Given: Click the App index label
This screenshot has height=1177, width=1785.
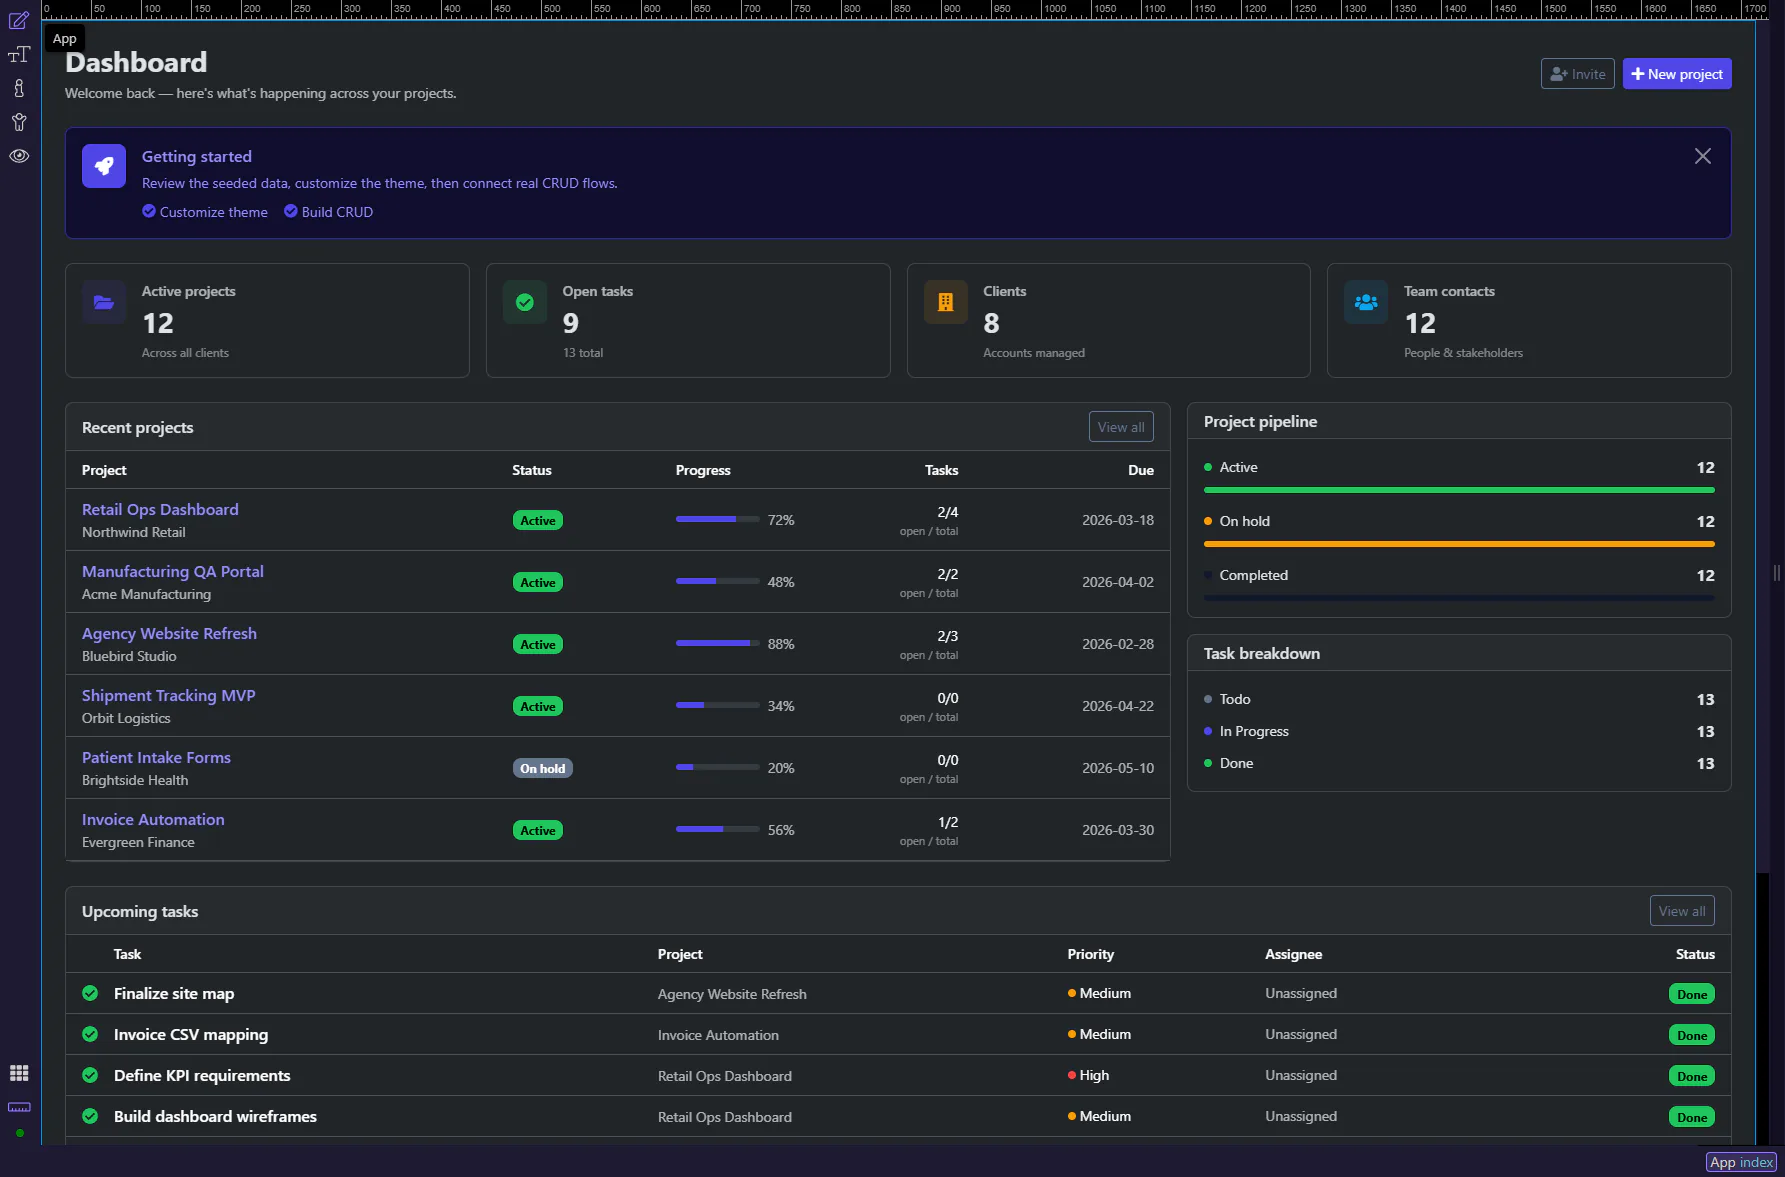Looking at the screenshot, I should tap(1741, 1162).
